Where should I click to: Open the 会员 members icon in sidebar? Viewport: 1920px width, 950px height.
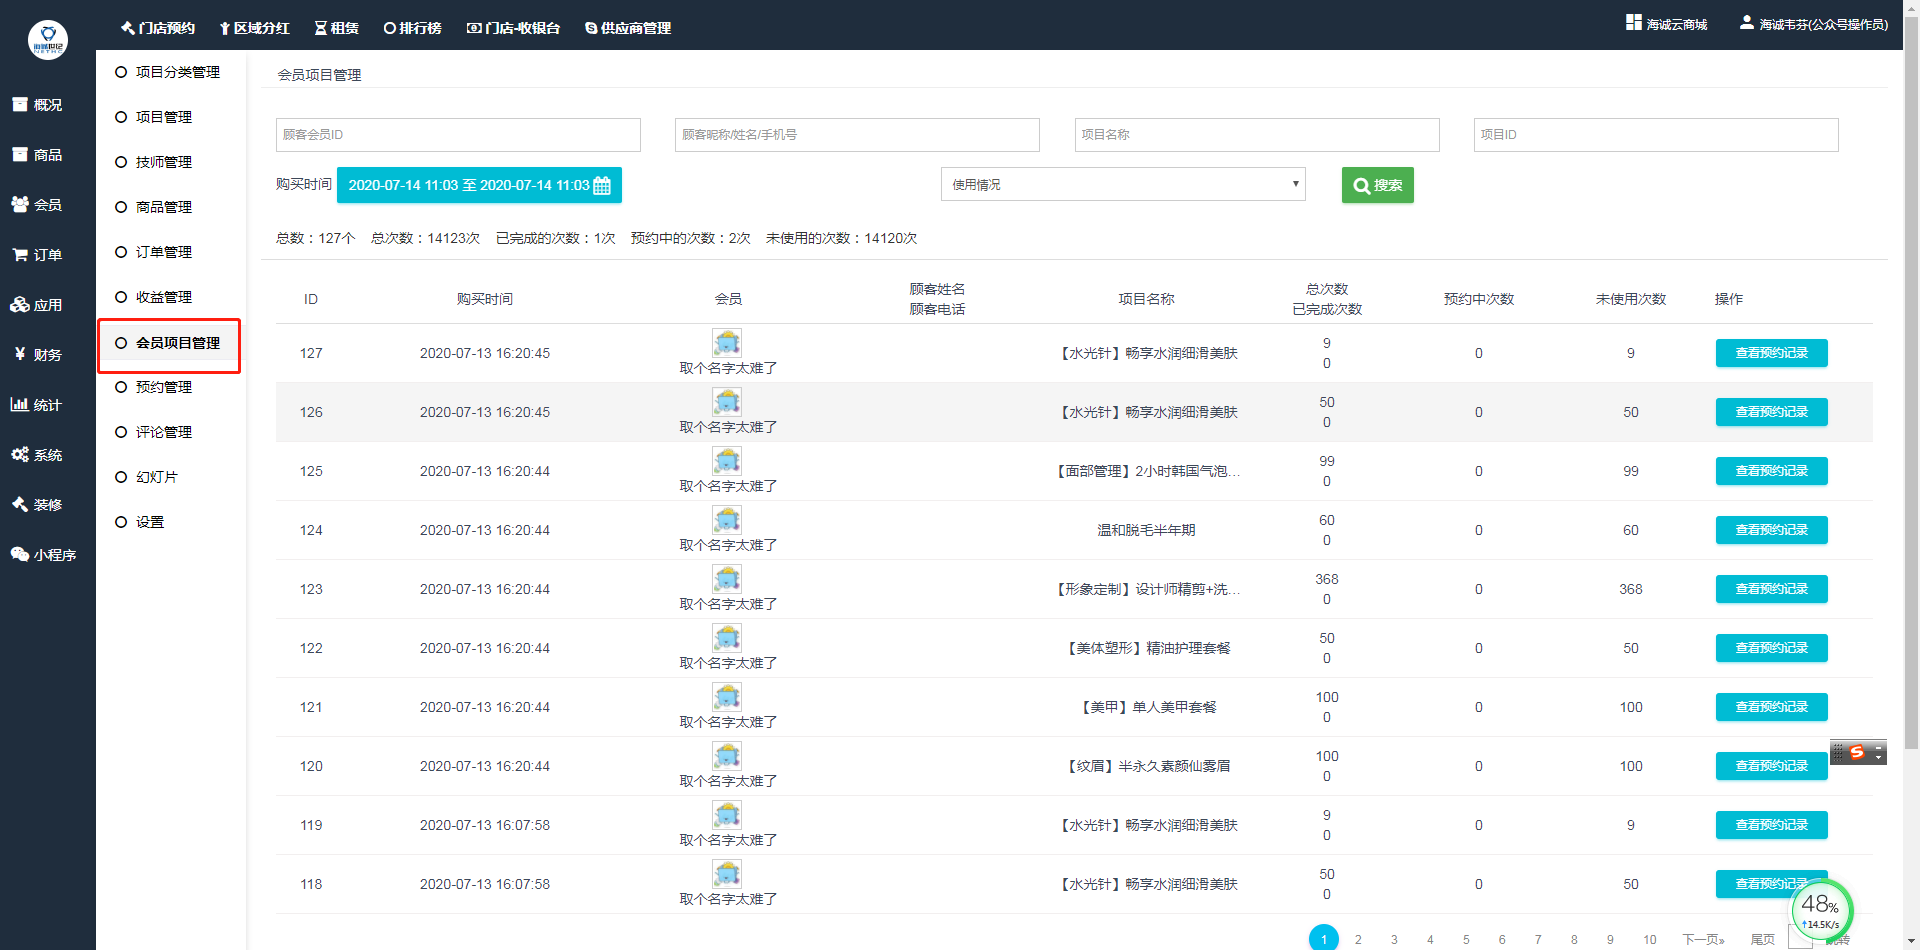coord(20,204)
